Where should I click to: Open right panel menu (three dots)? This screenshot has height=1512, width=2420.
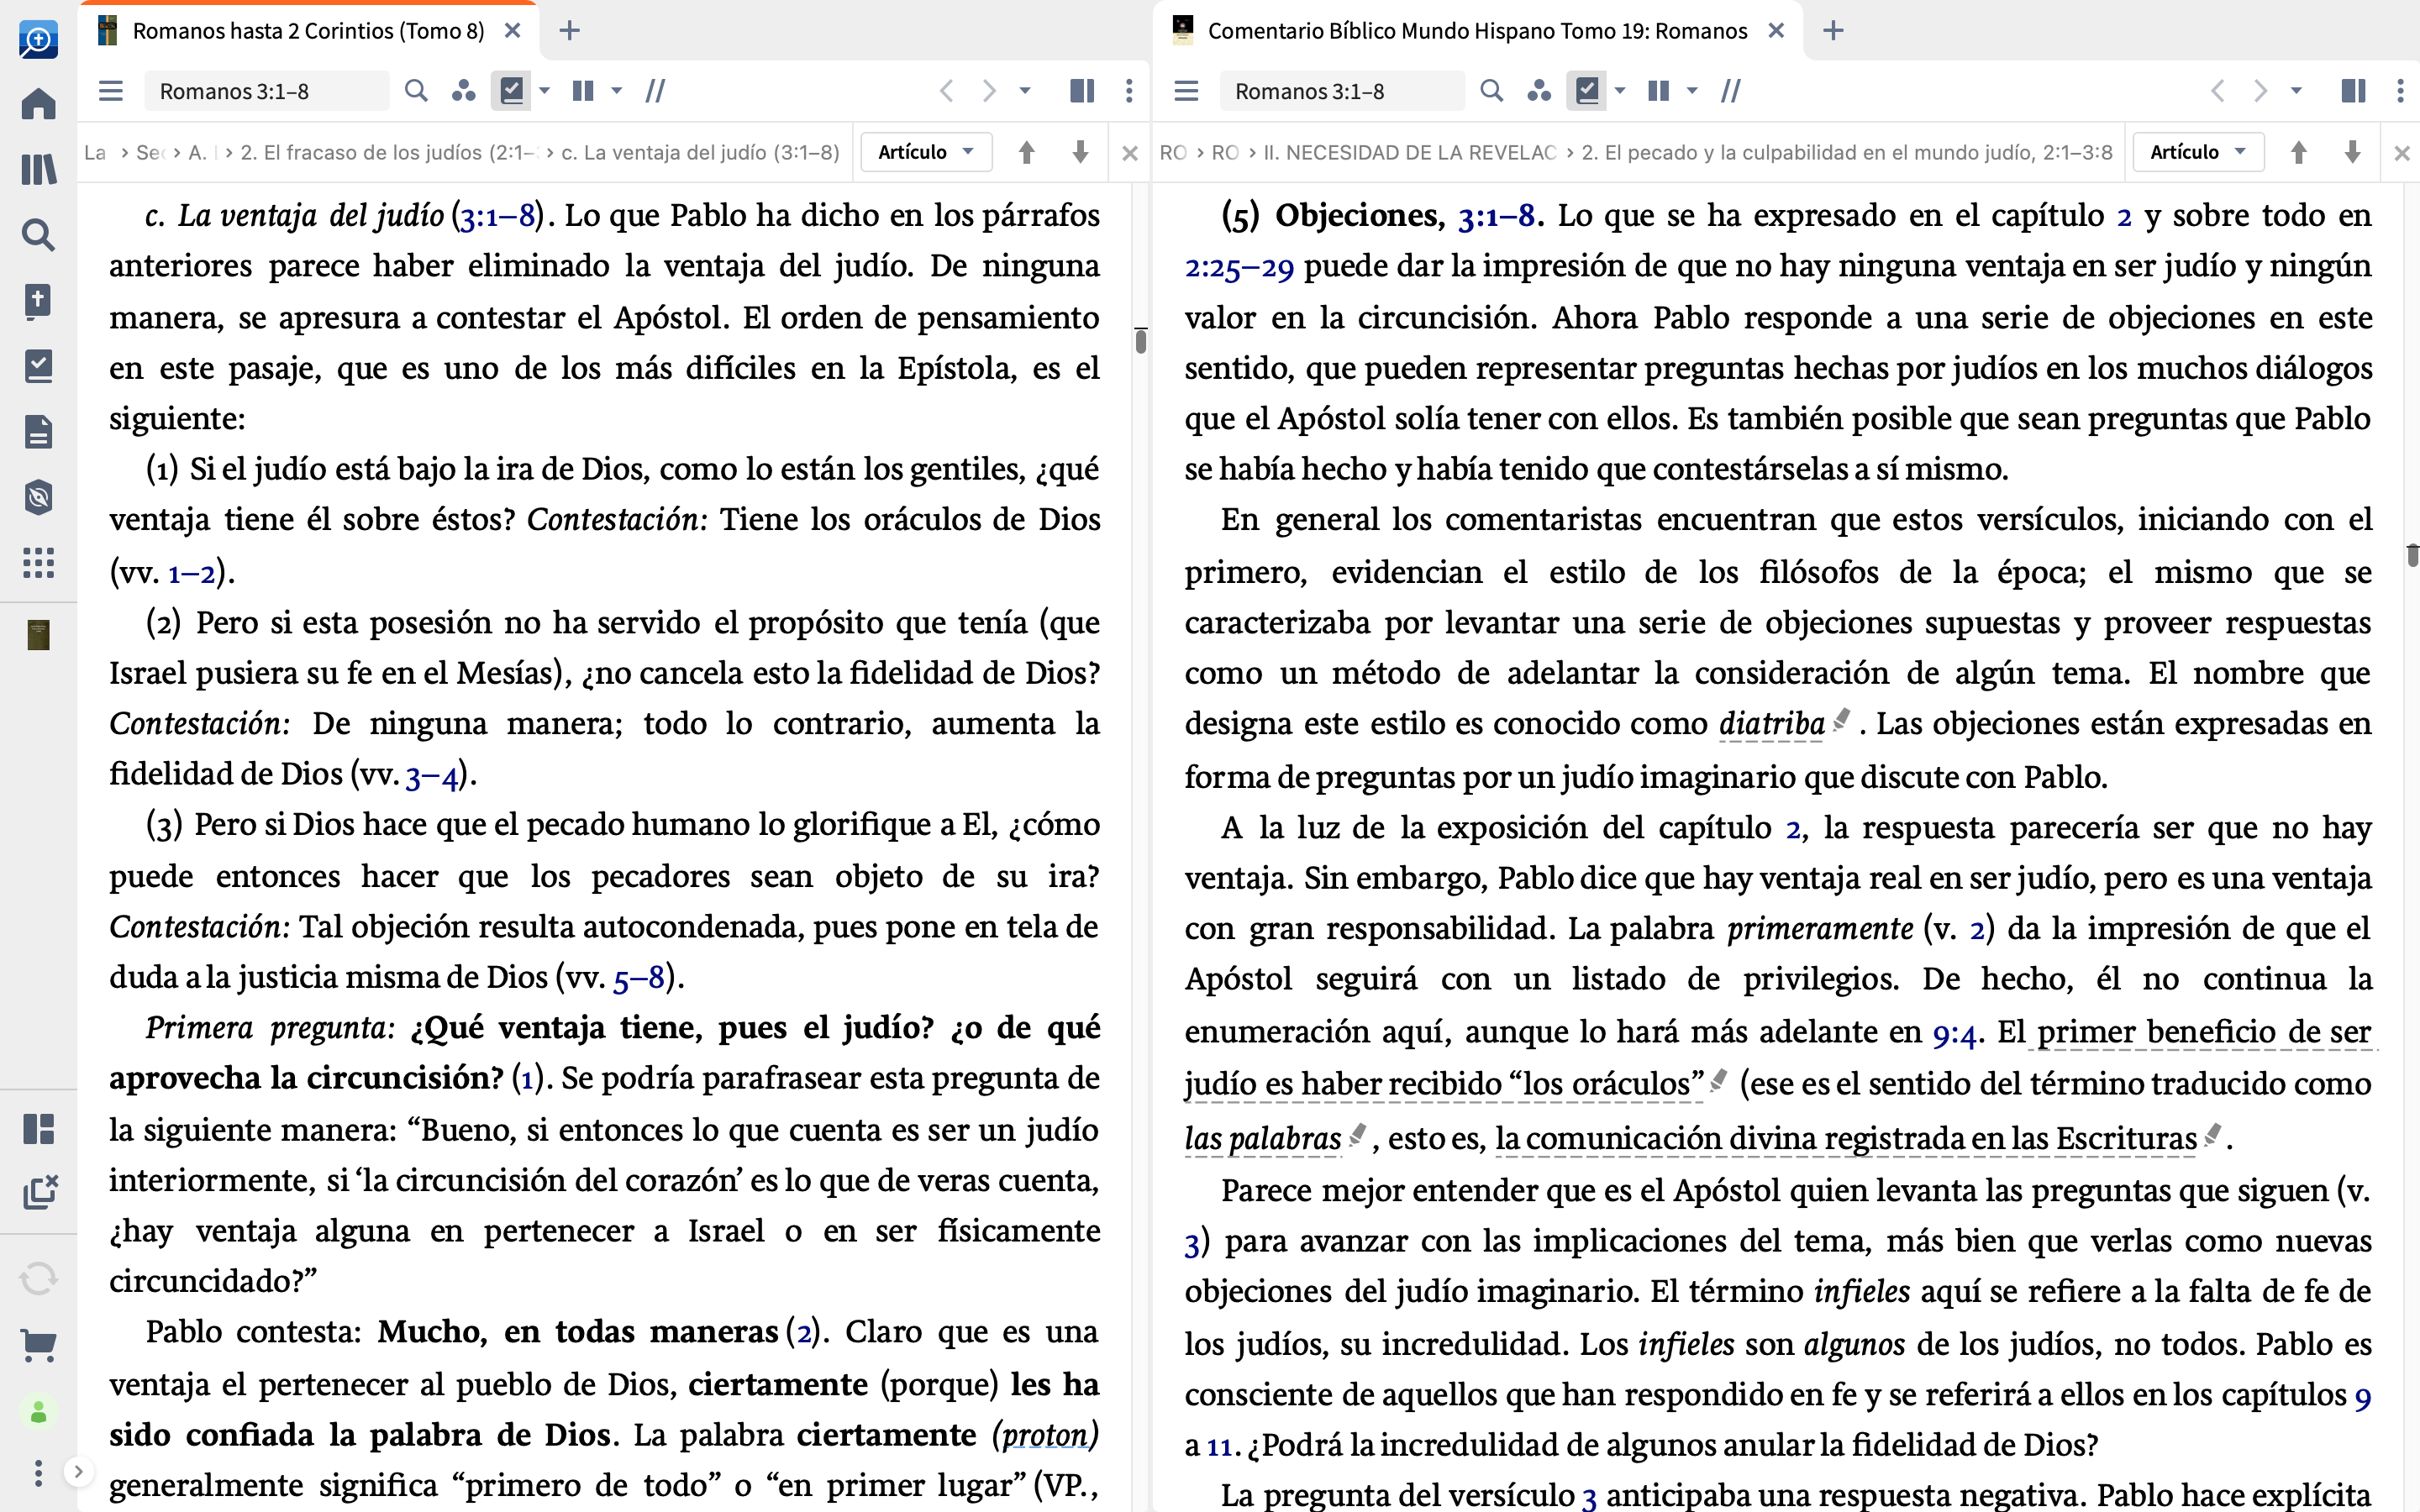tap(2400, 91)
